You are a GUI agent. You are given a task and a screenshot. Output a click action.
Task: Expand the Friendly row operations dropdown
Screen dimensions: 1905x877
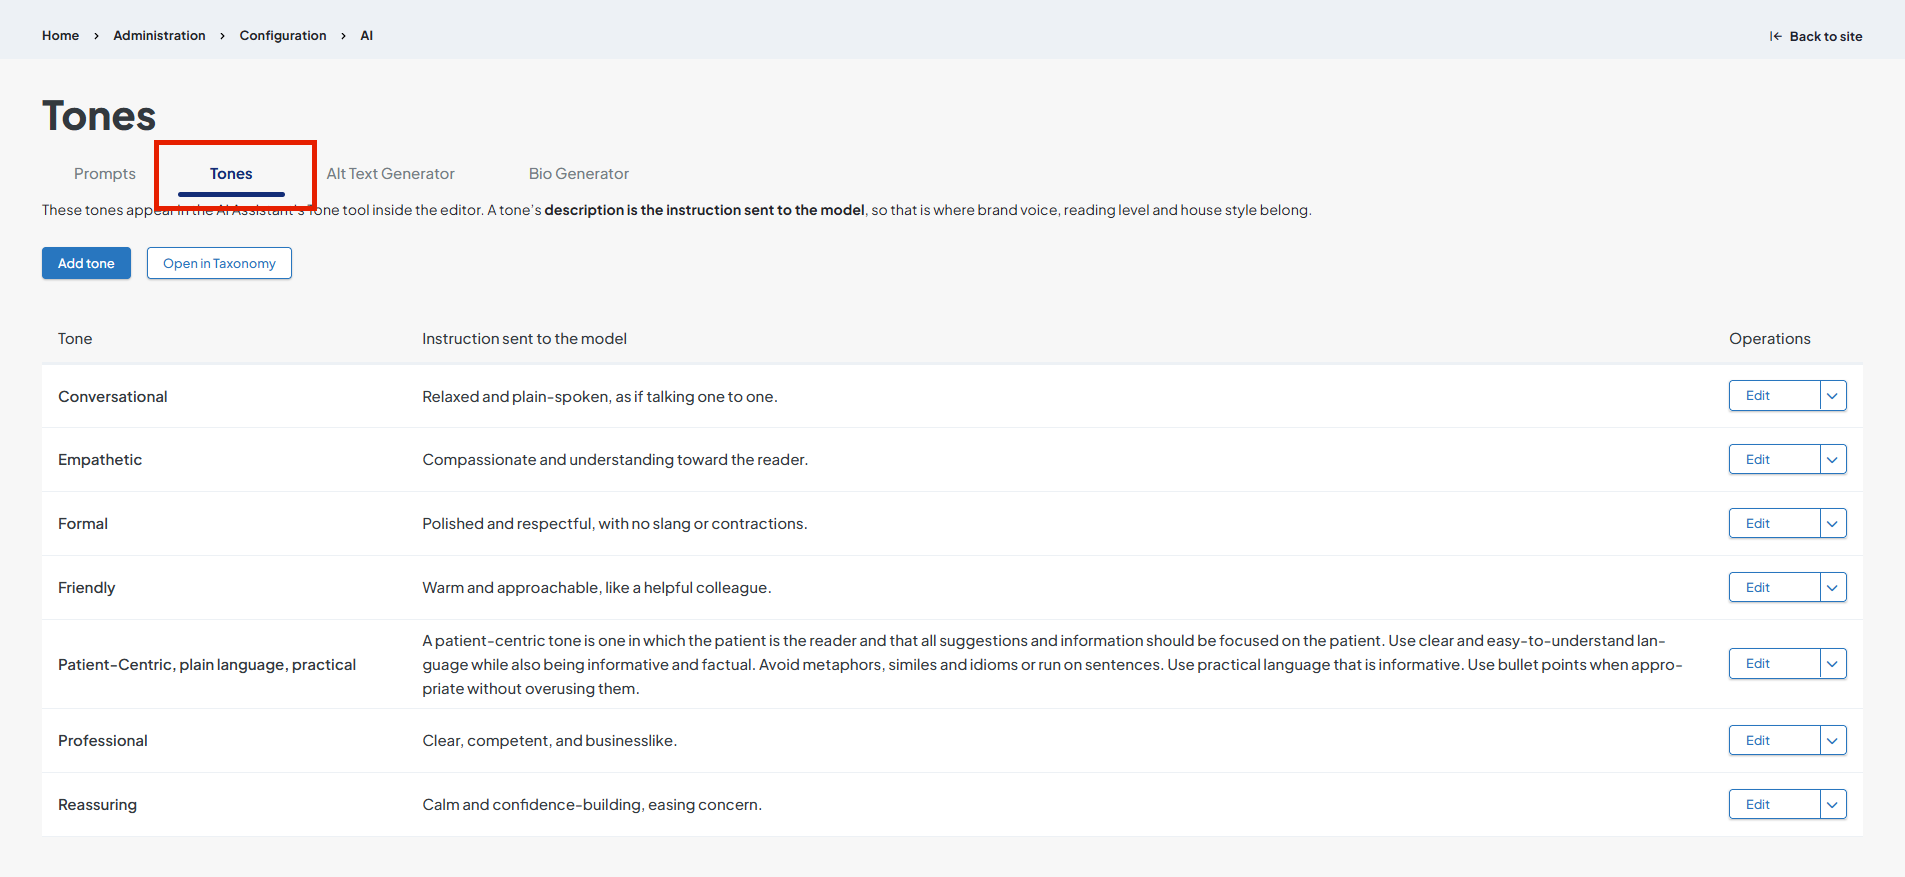point(1832,588)
